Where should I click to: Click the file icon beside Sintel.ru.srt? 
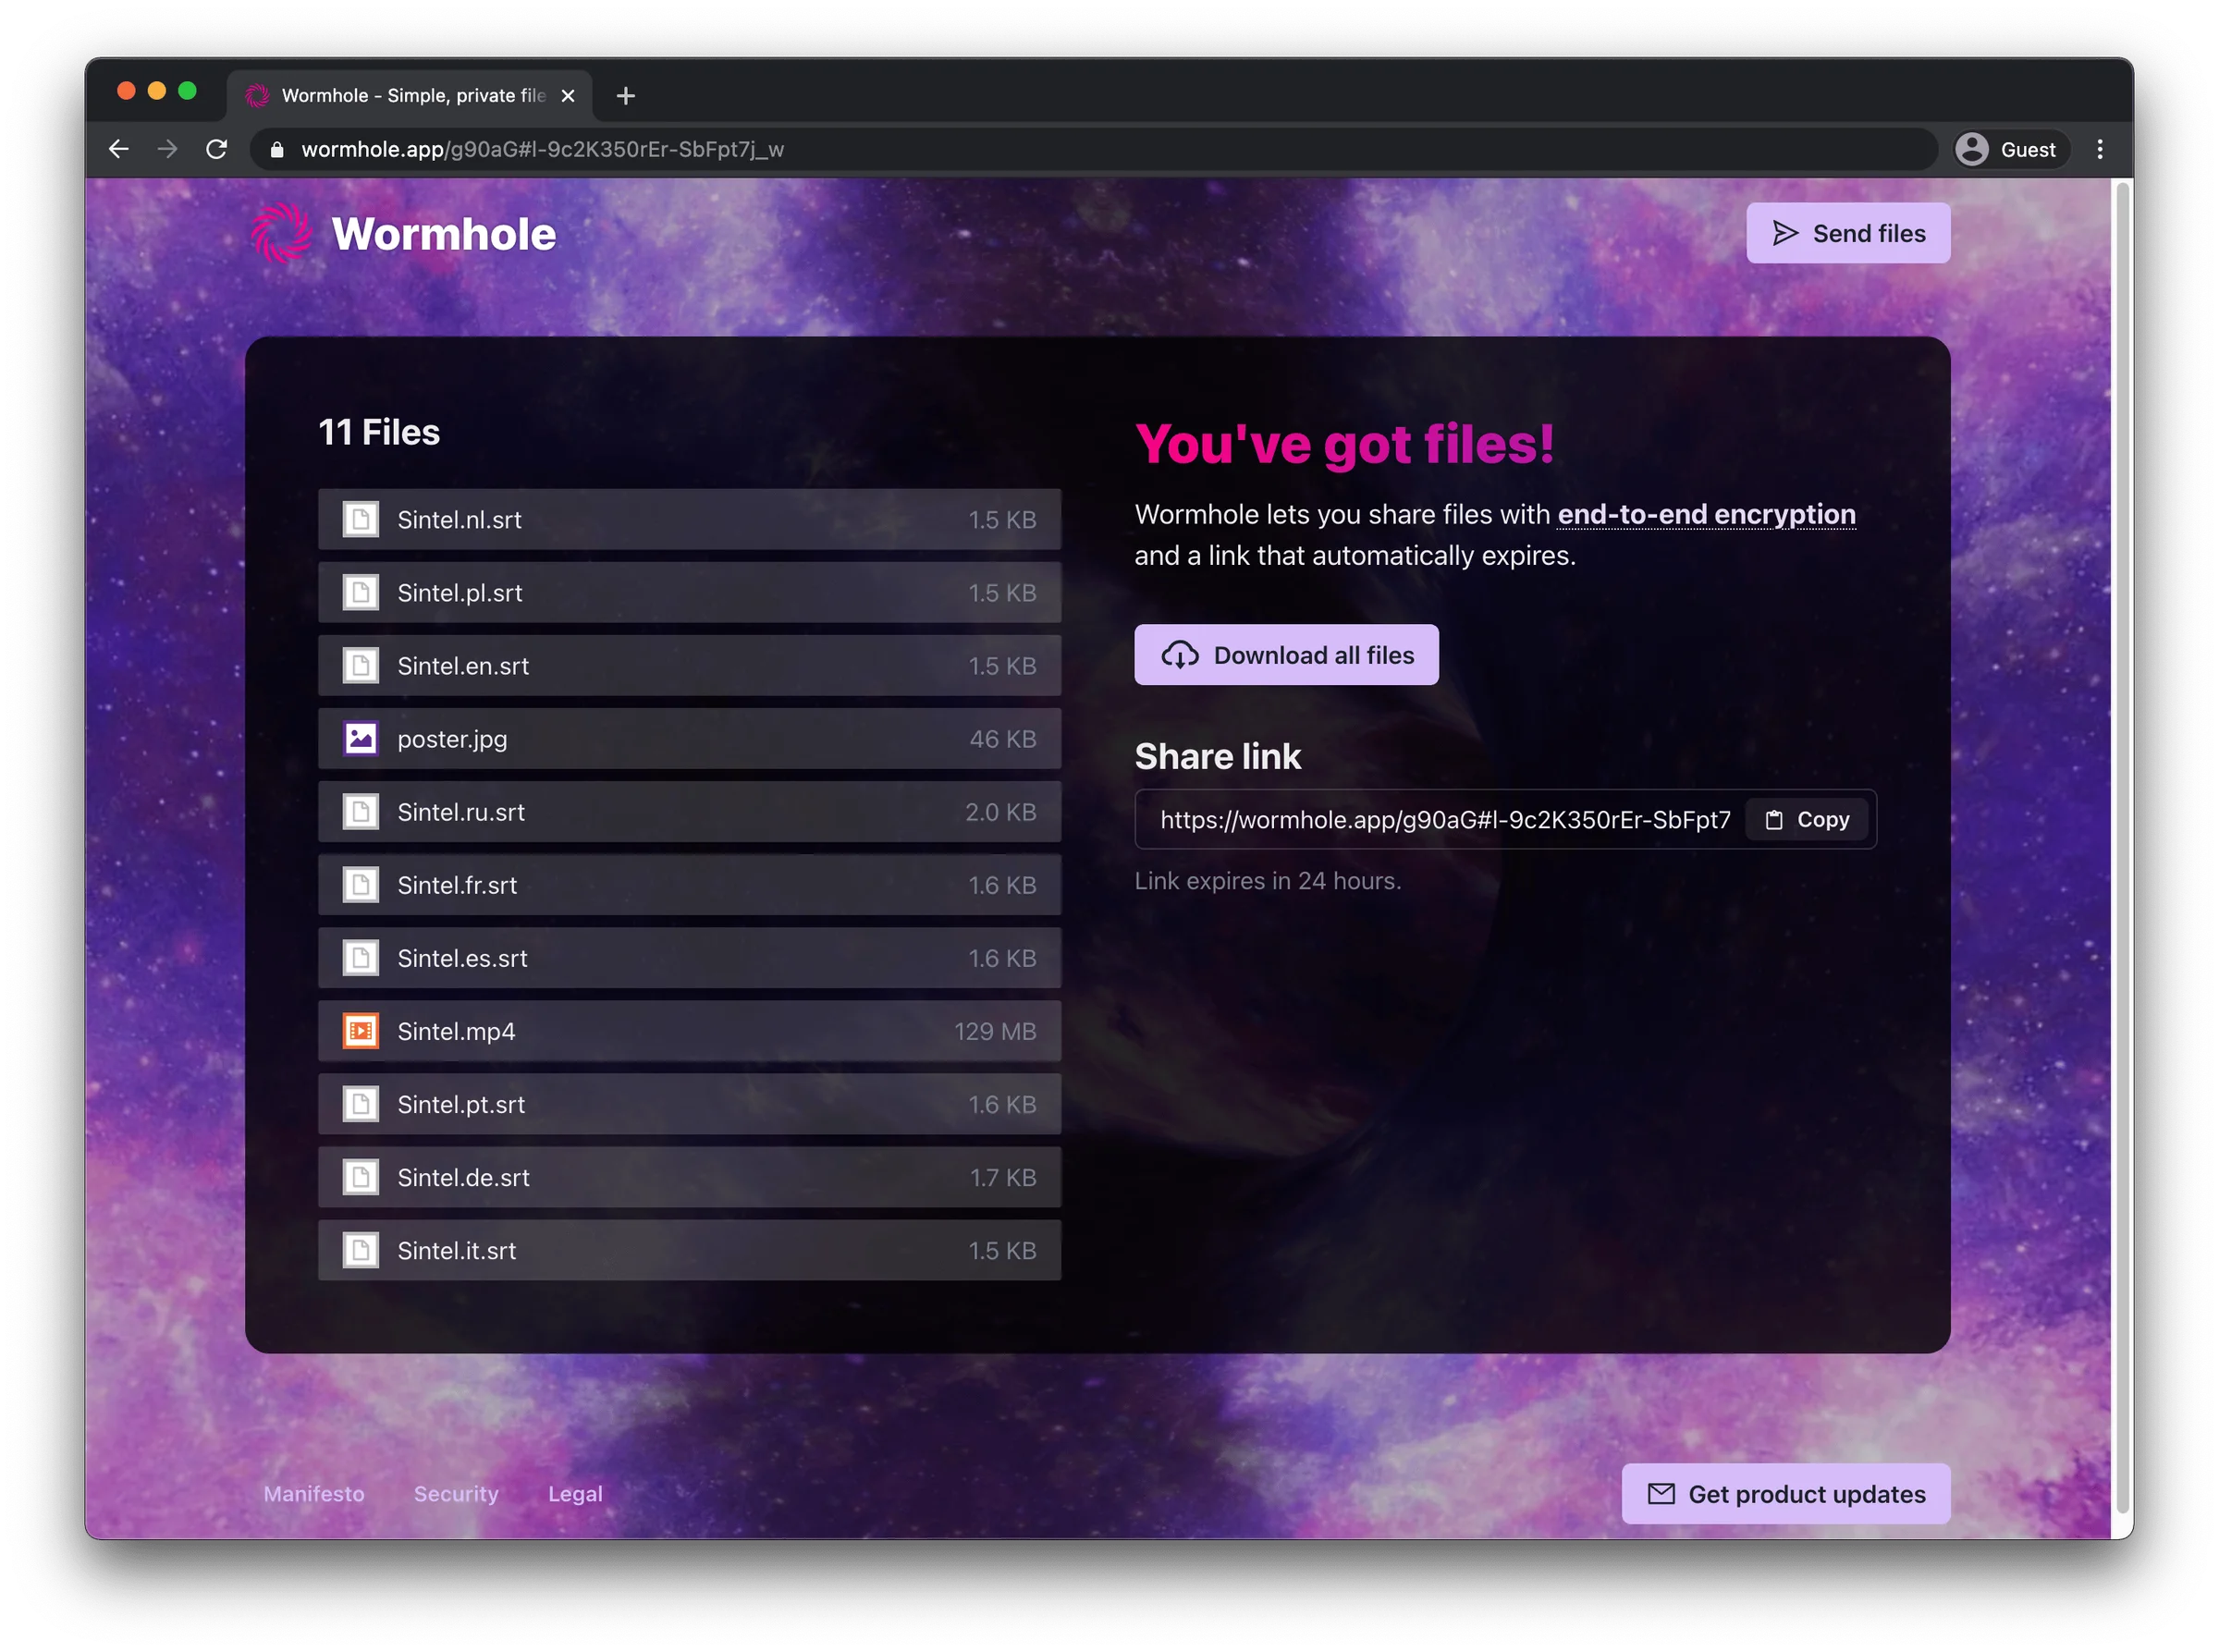point(361,812)
